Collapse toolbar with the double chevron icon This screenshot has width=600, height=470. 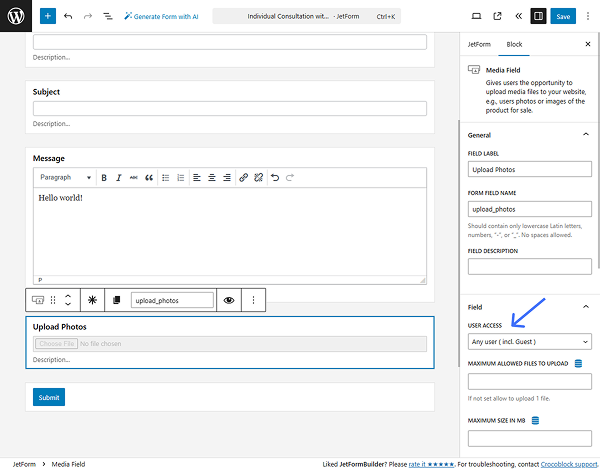pos(518,16)
